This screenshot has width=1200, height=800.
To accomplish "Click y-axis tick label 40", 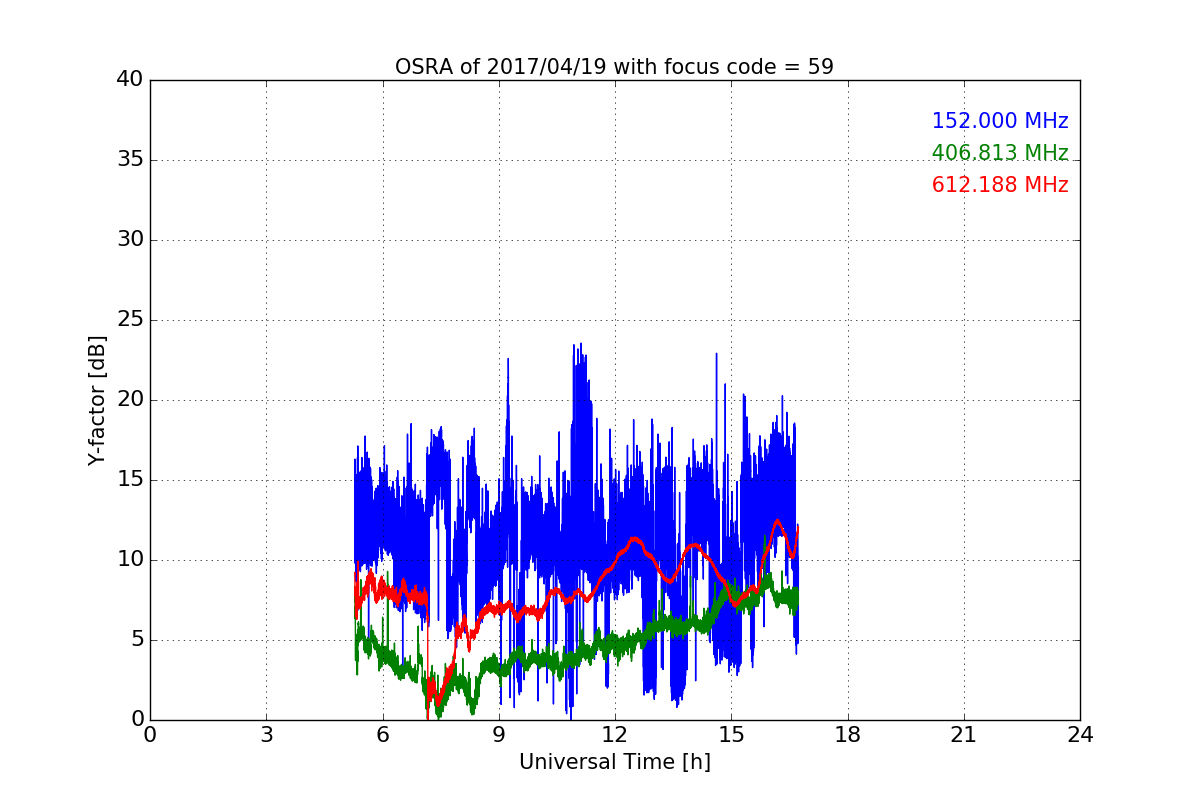I will 130,80.
